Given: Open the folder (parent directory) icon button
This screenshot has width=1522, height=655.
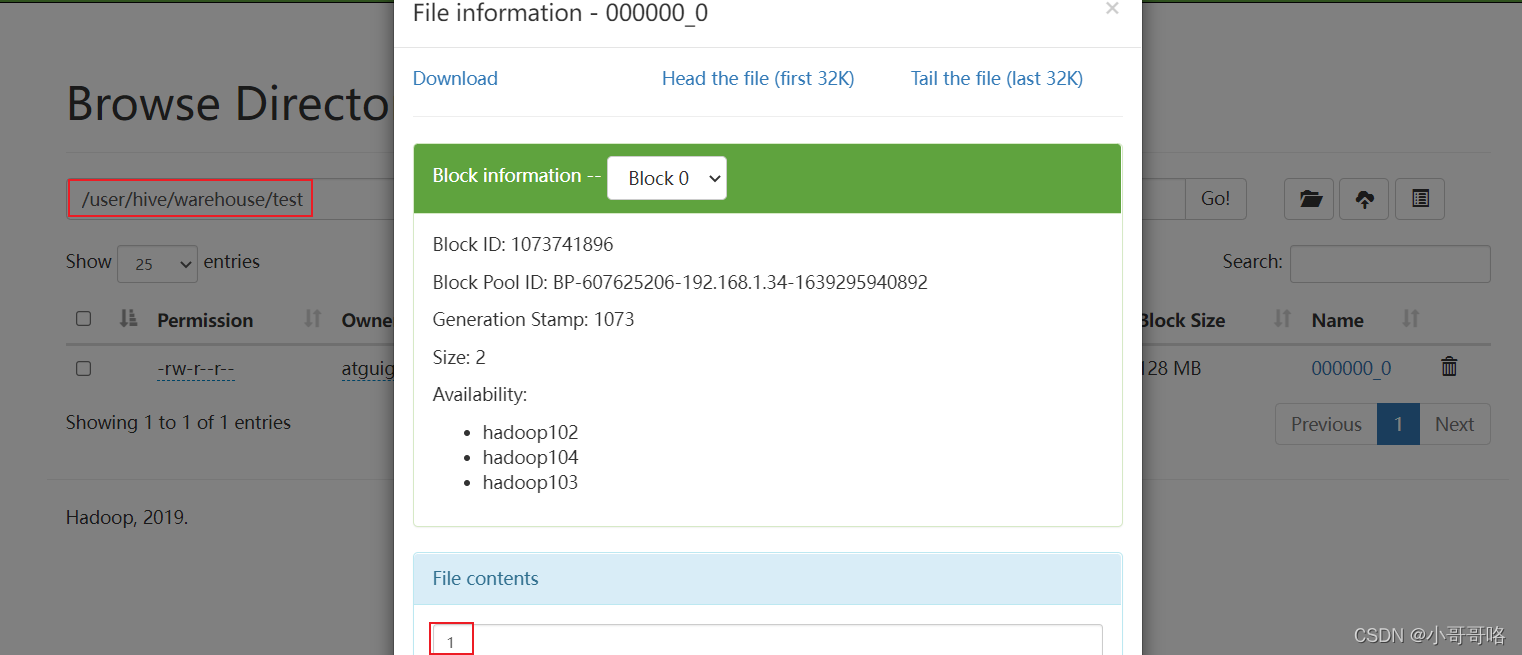Looking at the screenshot, I should [1309, 199].
